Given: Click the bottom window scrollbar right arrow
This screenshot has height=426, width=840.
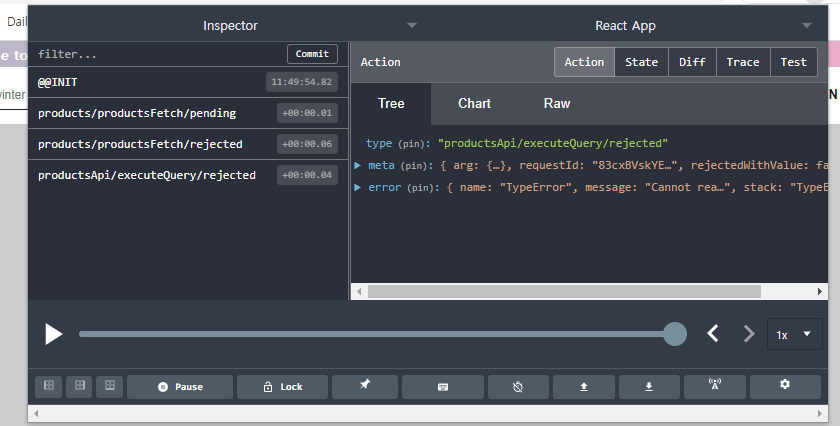Looking at the screenshot, I should [820, 413].
